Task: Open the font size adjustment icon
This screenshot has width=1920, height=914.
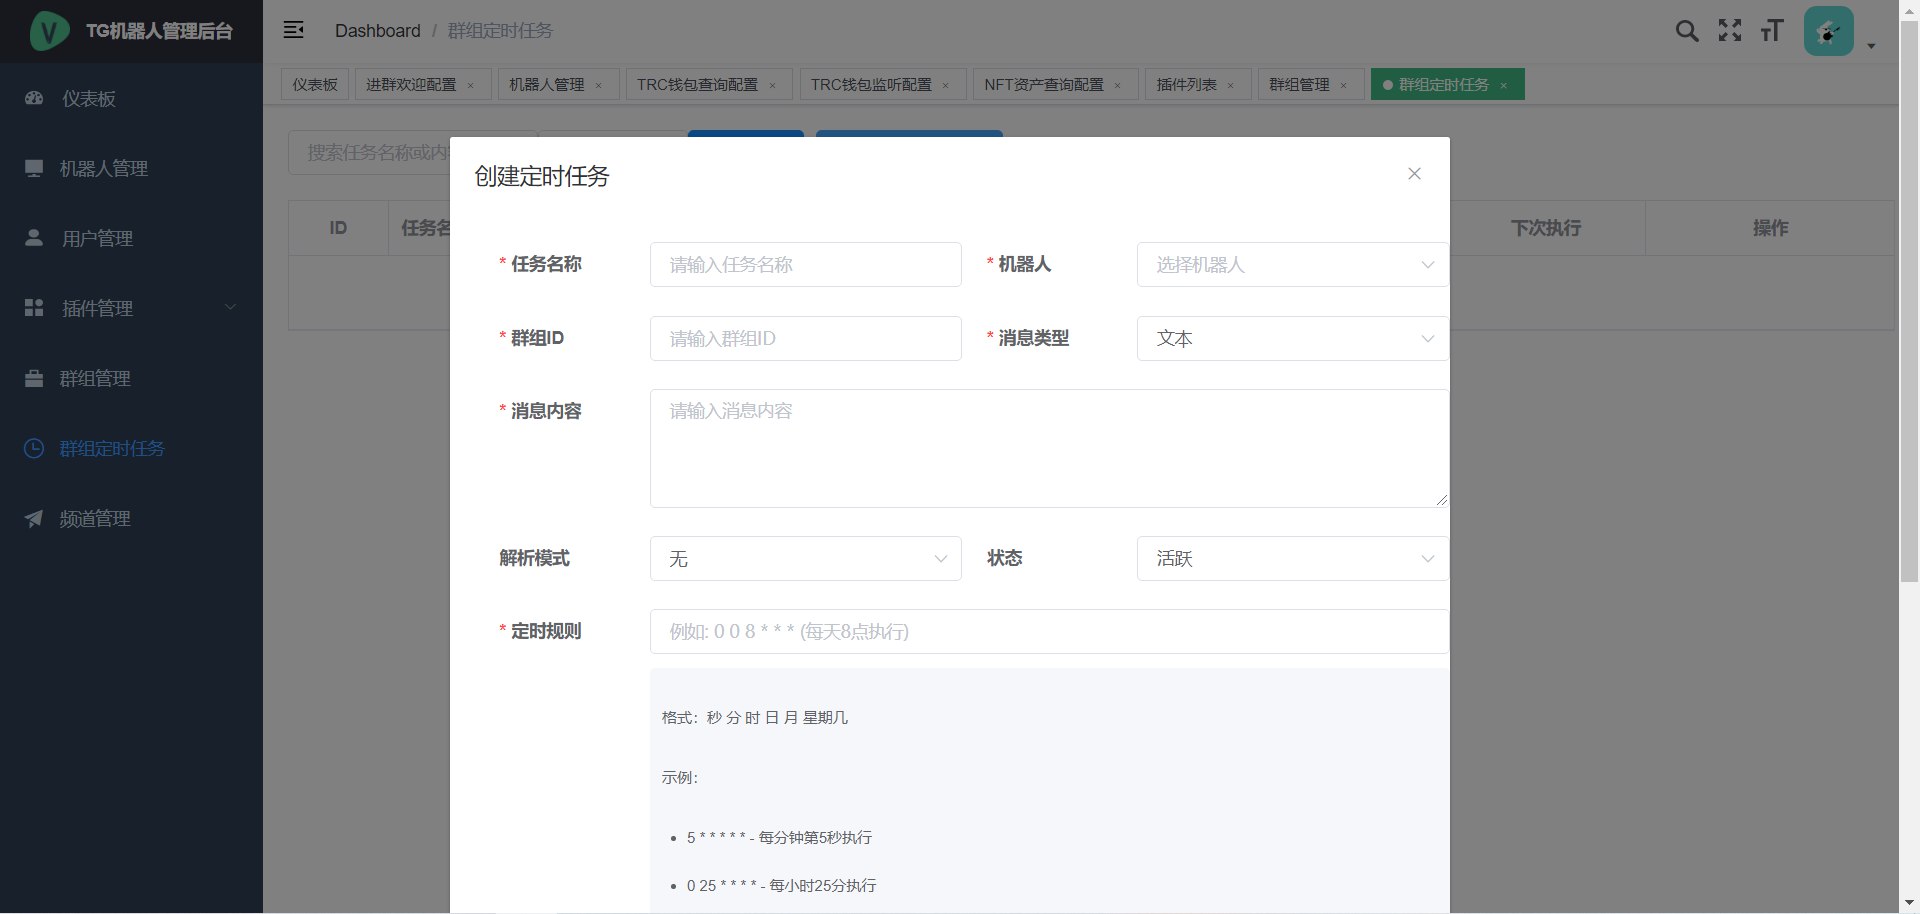Action: tap(1771, 31)
